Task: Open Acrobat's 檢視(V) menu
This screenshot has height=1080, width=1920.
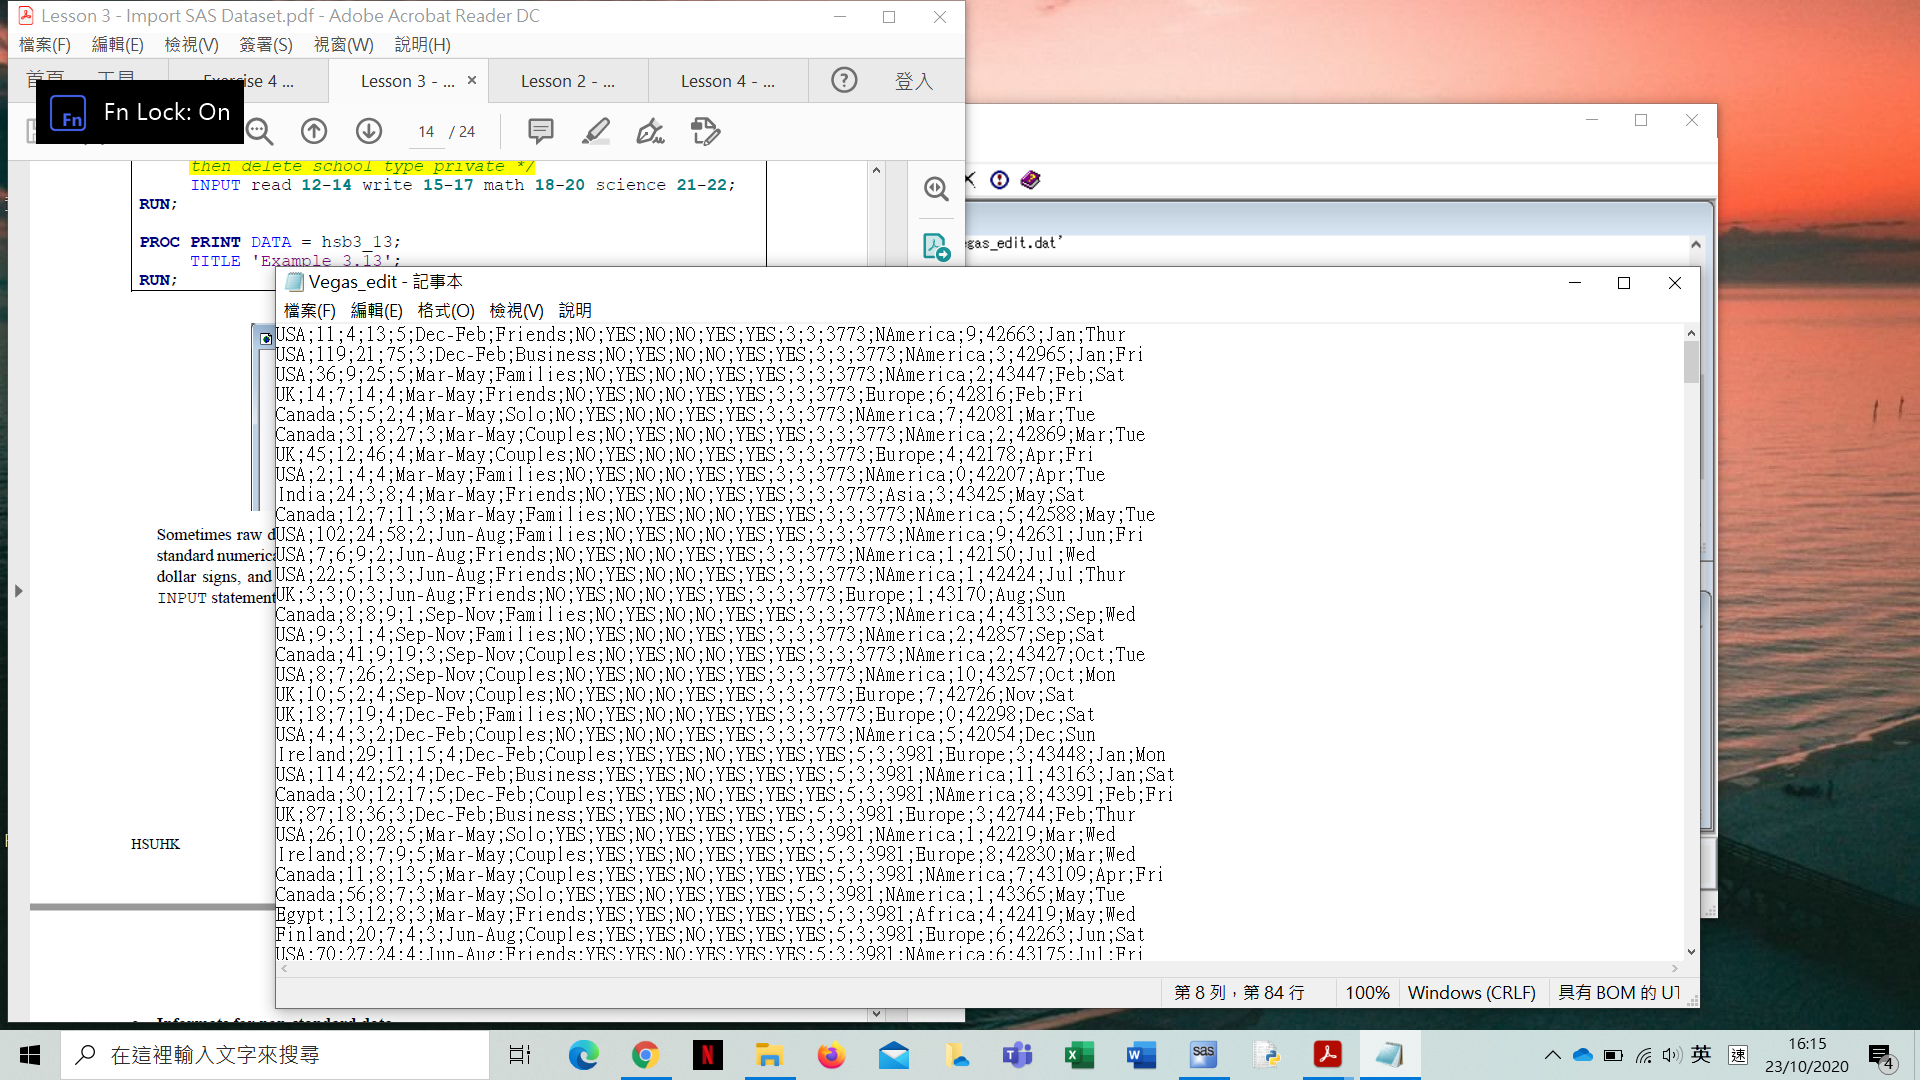Action: [x=191, y=45]
